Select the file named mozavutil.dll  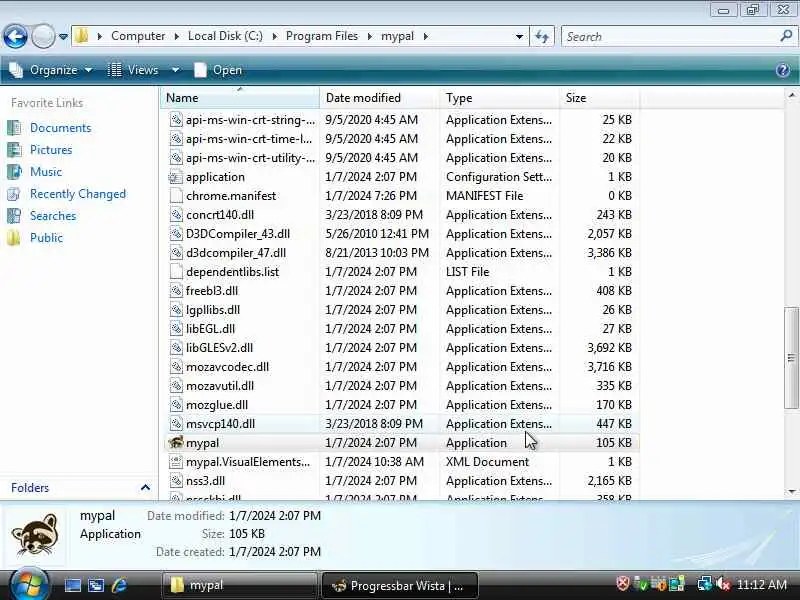pos(220,386)
